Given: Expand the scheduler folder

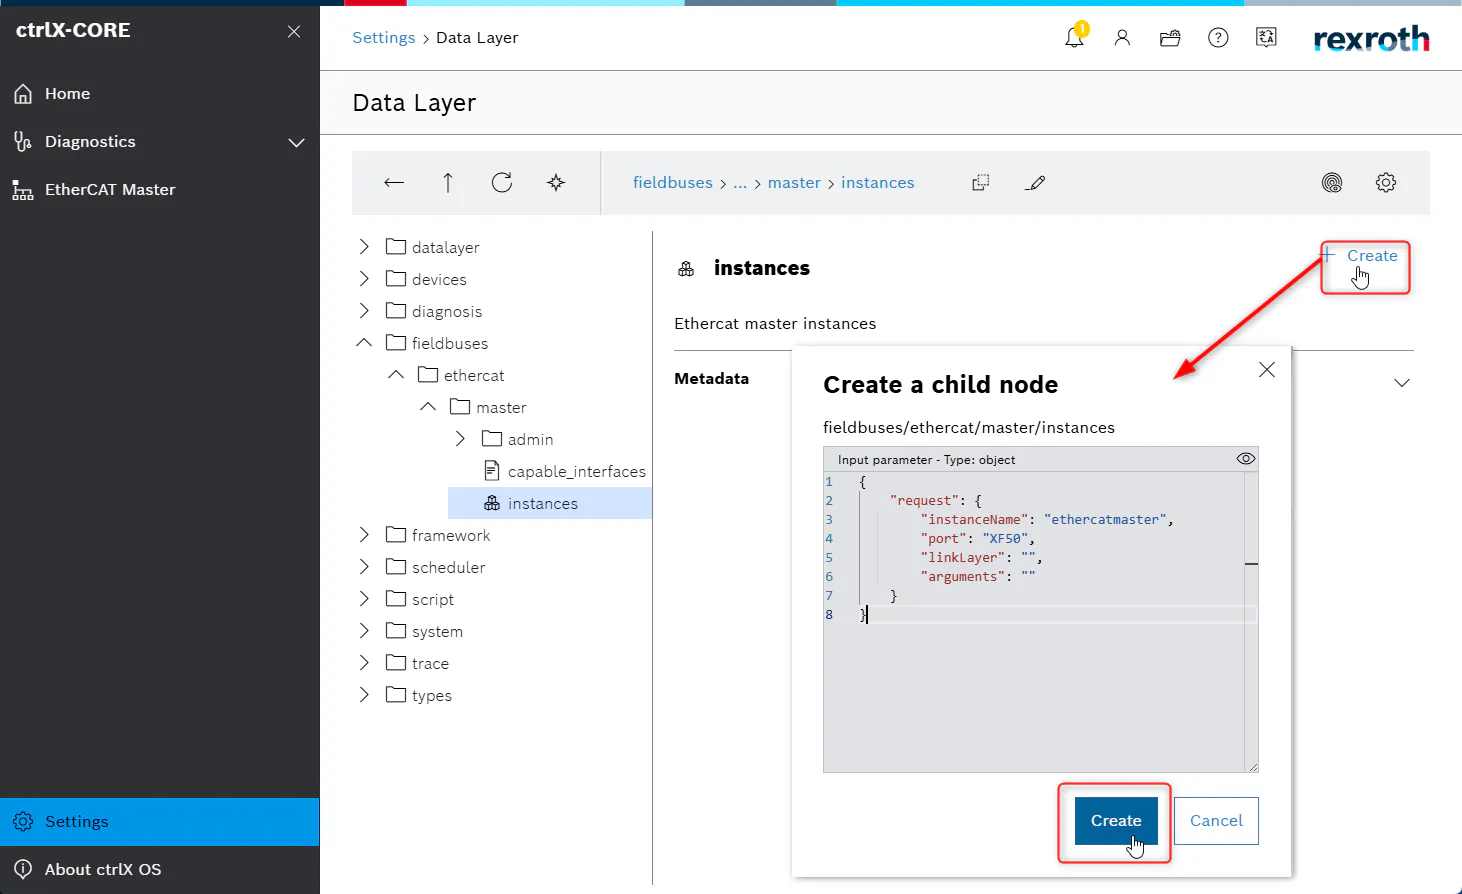Looking at the screenshot, I should click(x=364, y=567).
